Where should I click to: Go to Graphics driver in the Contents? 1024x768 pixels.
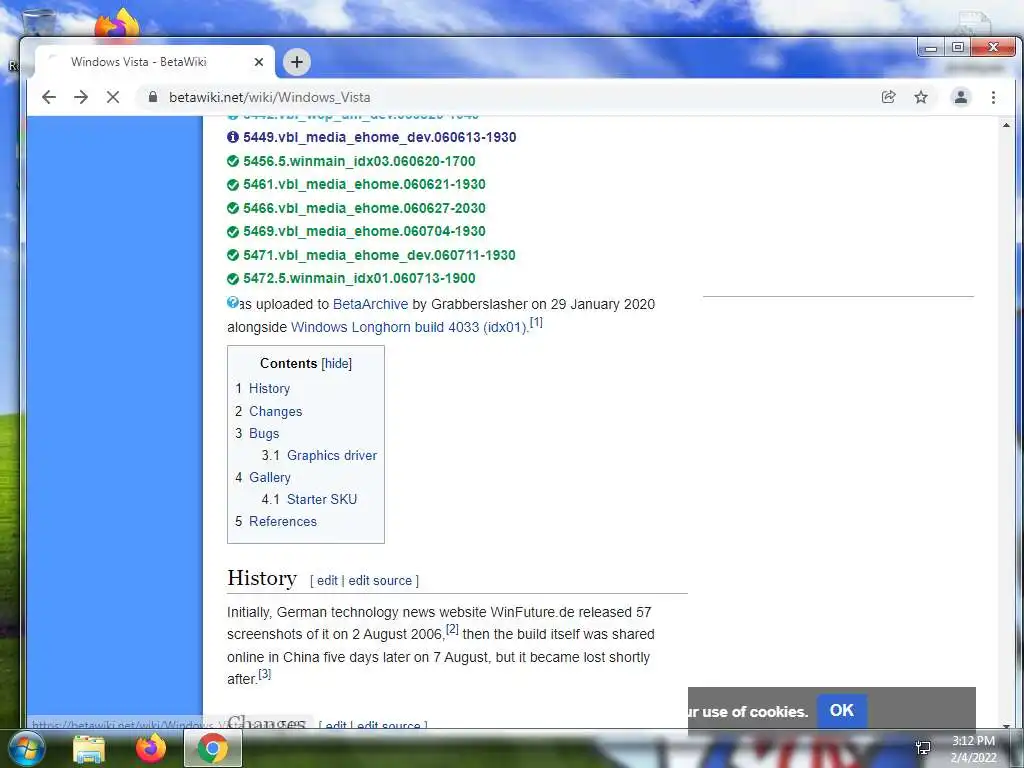pyautogui.click(x=332, y=456)
